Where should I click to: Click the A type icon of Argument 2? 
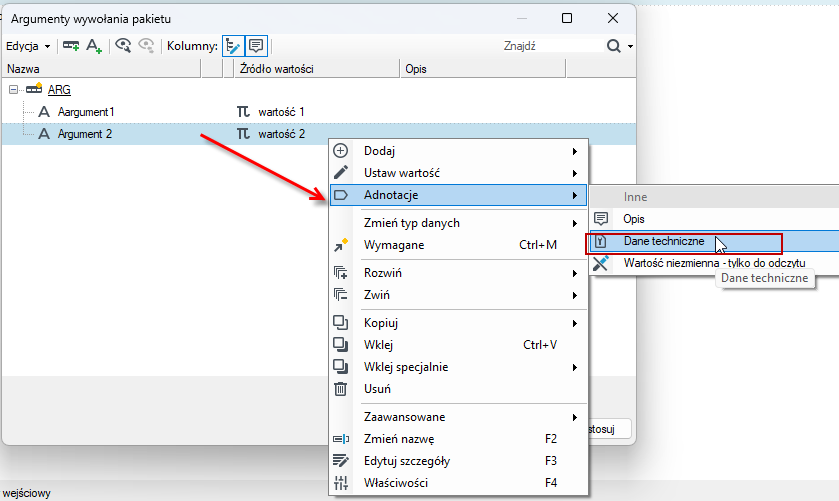tap(44, 134)
